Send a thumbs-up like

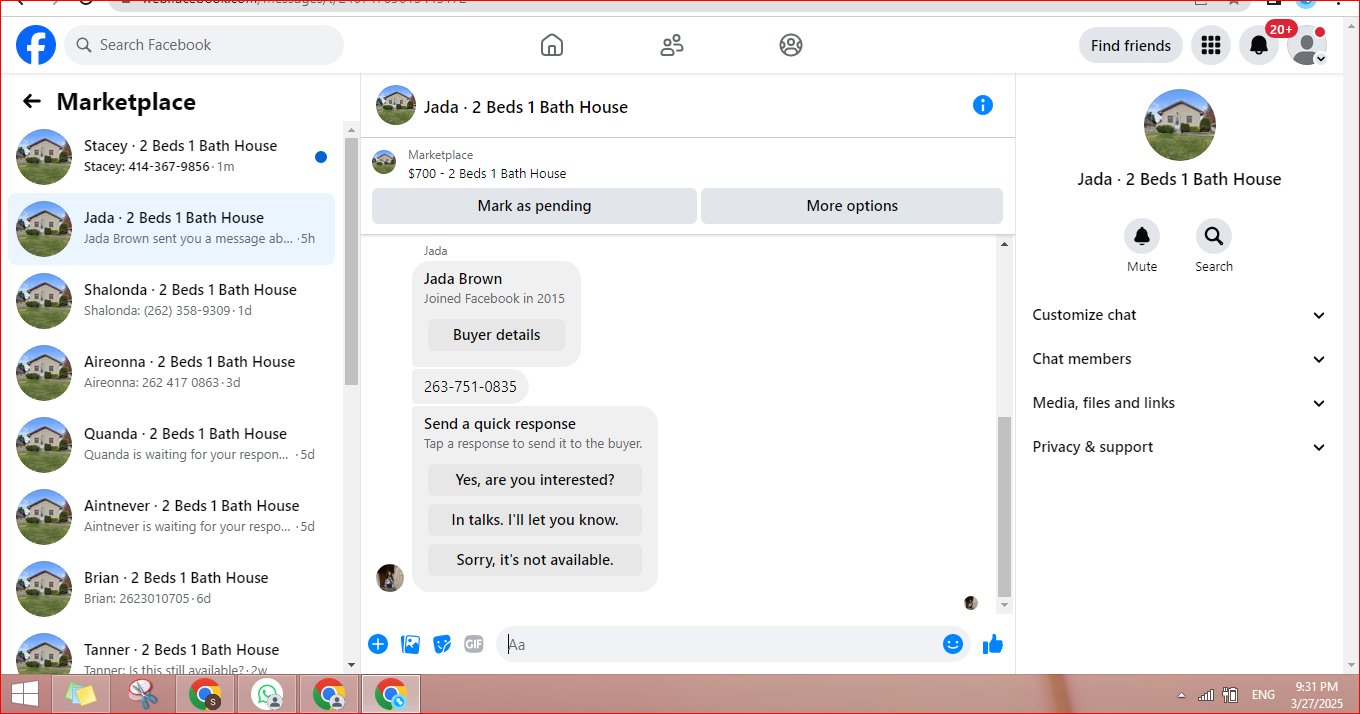993,644
